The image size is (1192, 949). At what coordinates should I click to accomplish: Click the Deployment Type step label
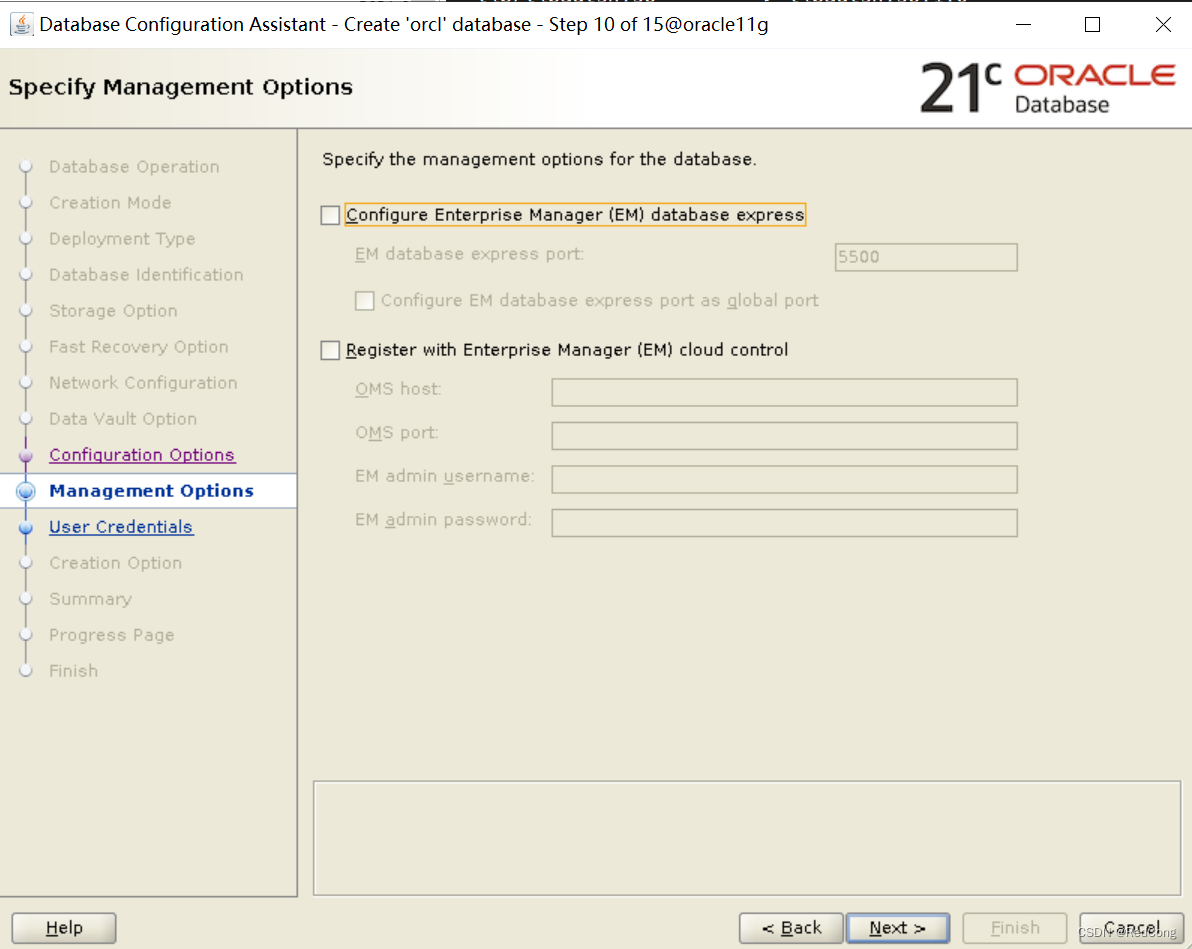point(122,239)
